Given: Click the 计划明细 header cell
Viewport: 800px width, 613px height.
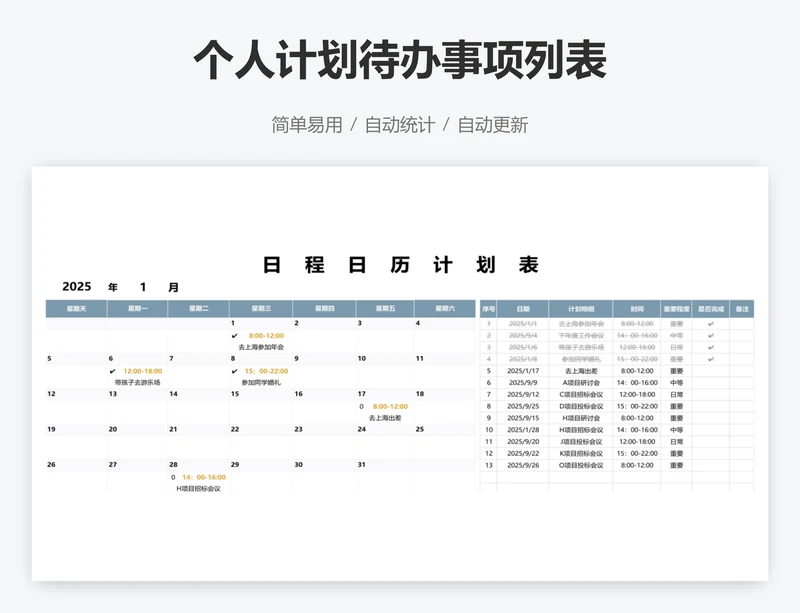Looking at the screenshot, I should coord(580,309).
